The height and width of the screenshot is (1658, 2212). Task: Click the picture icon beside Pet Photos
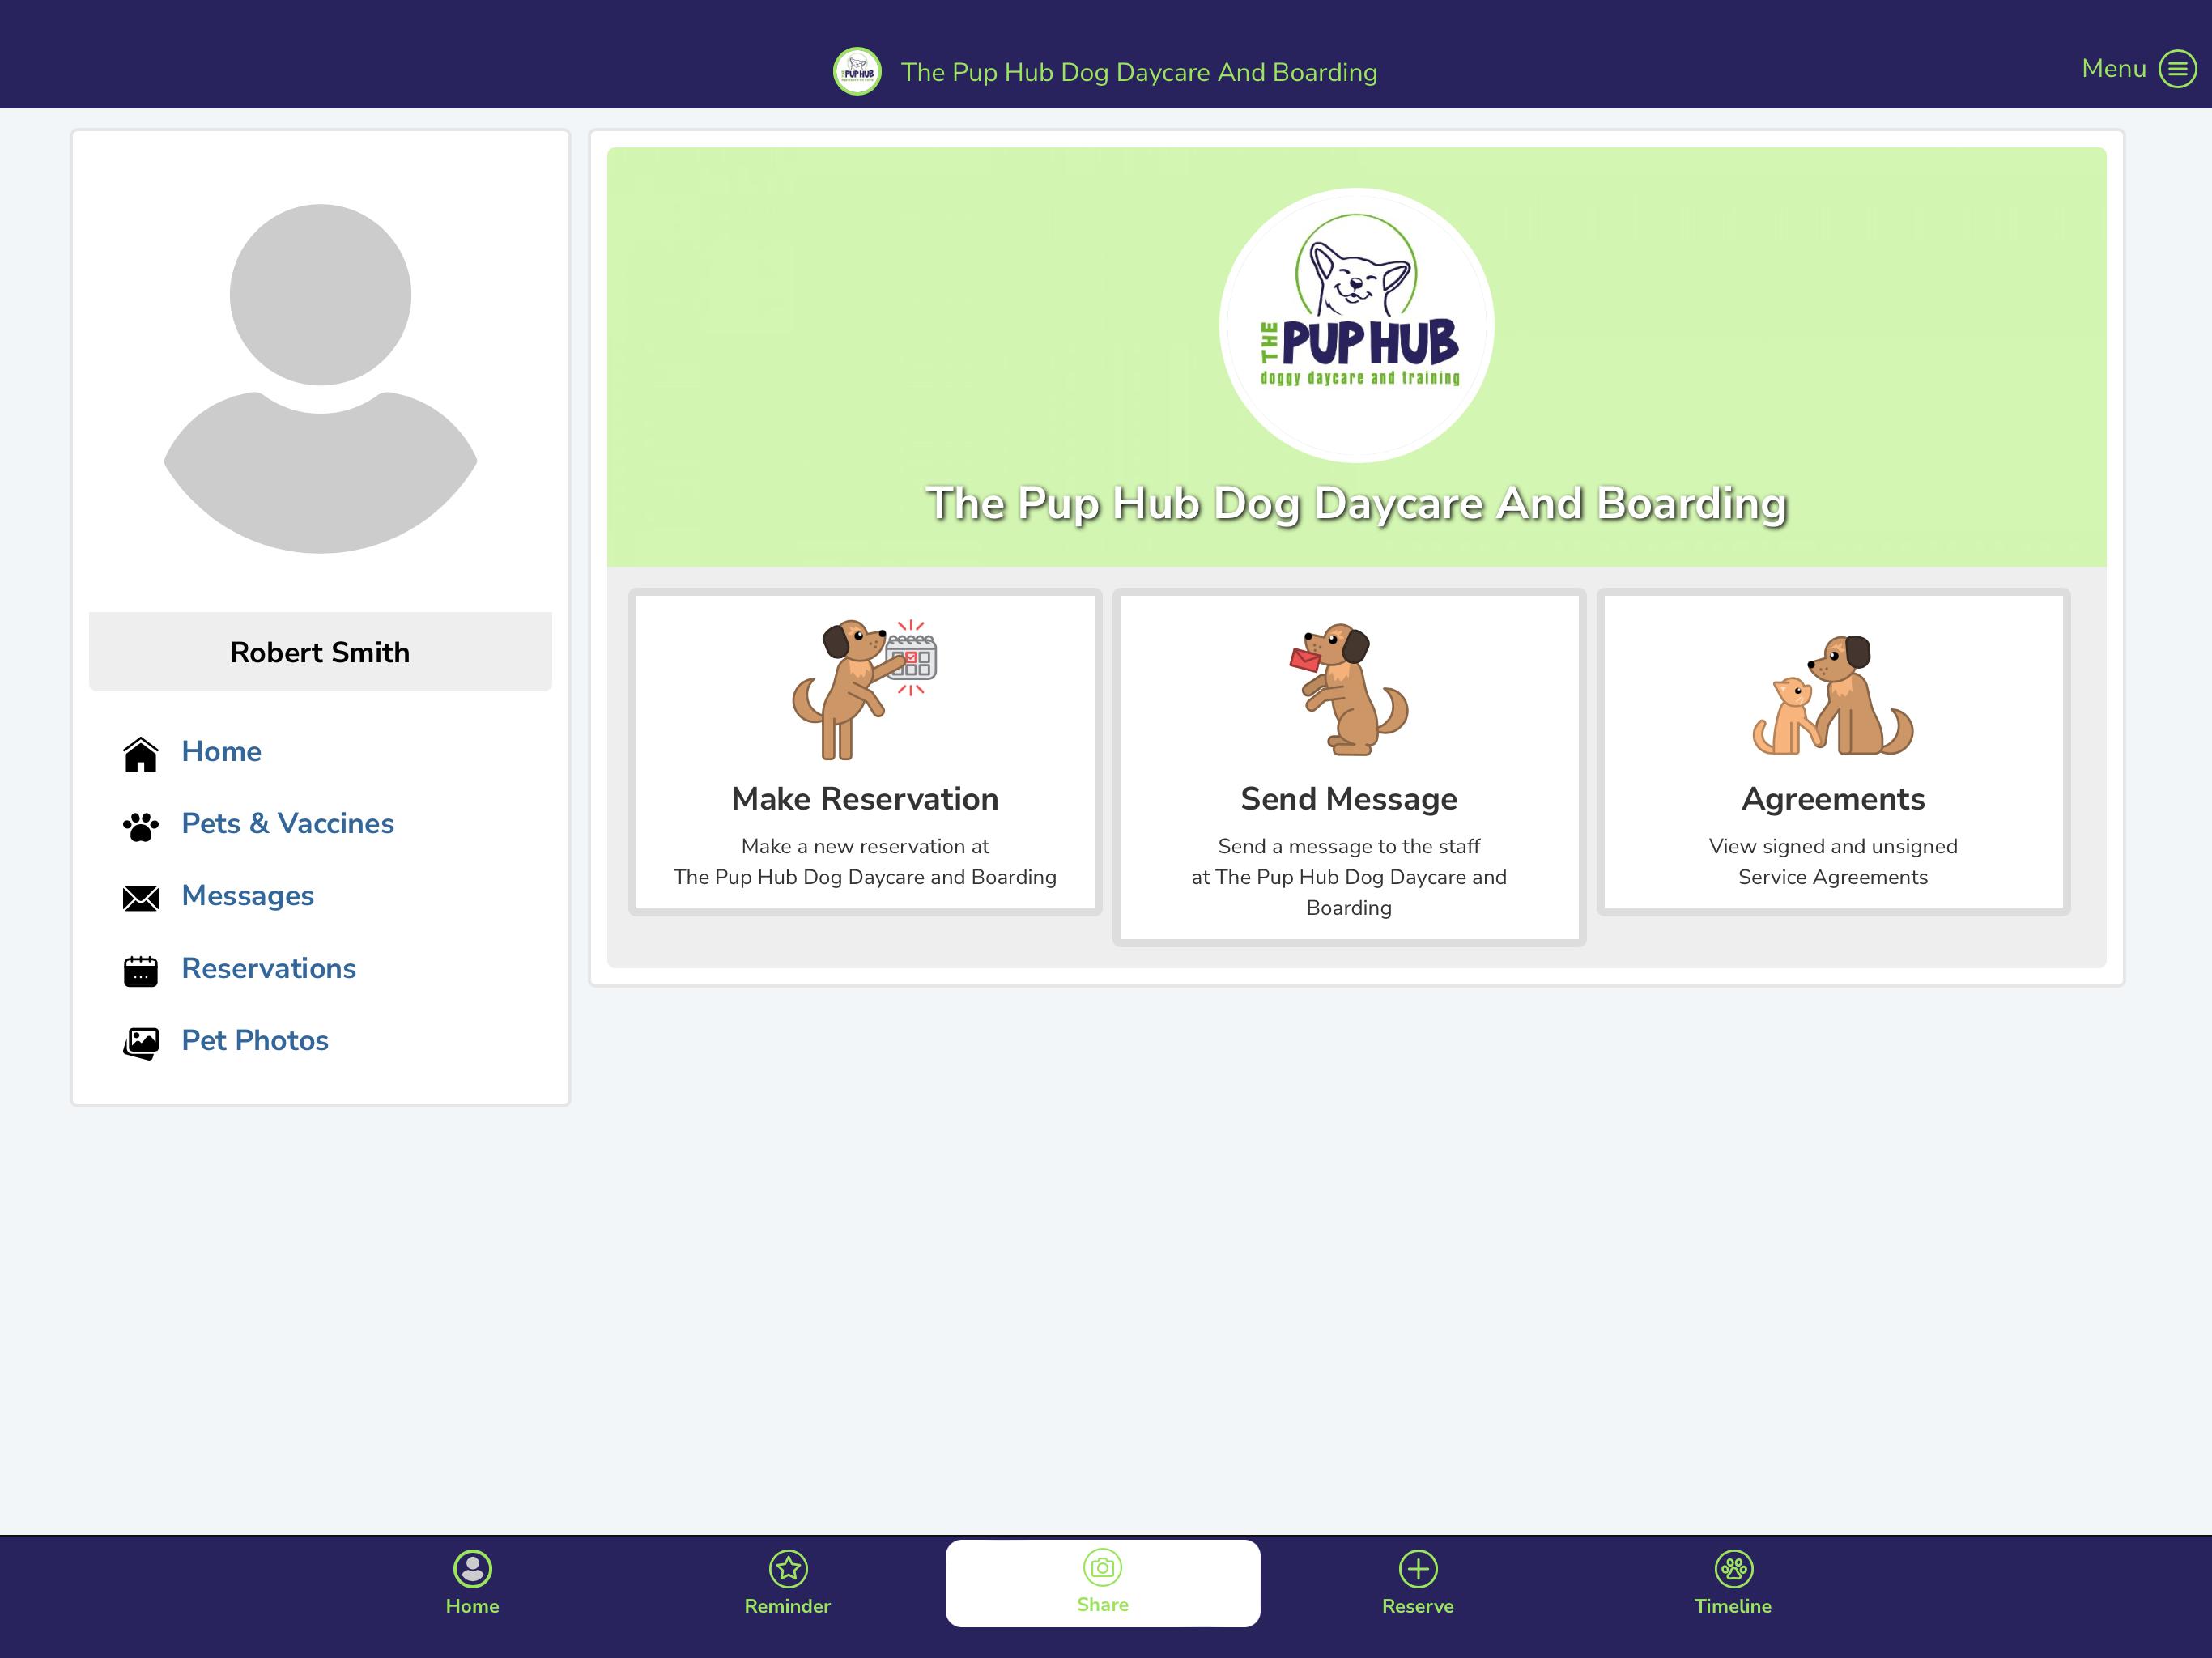tap(141, 1043)
